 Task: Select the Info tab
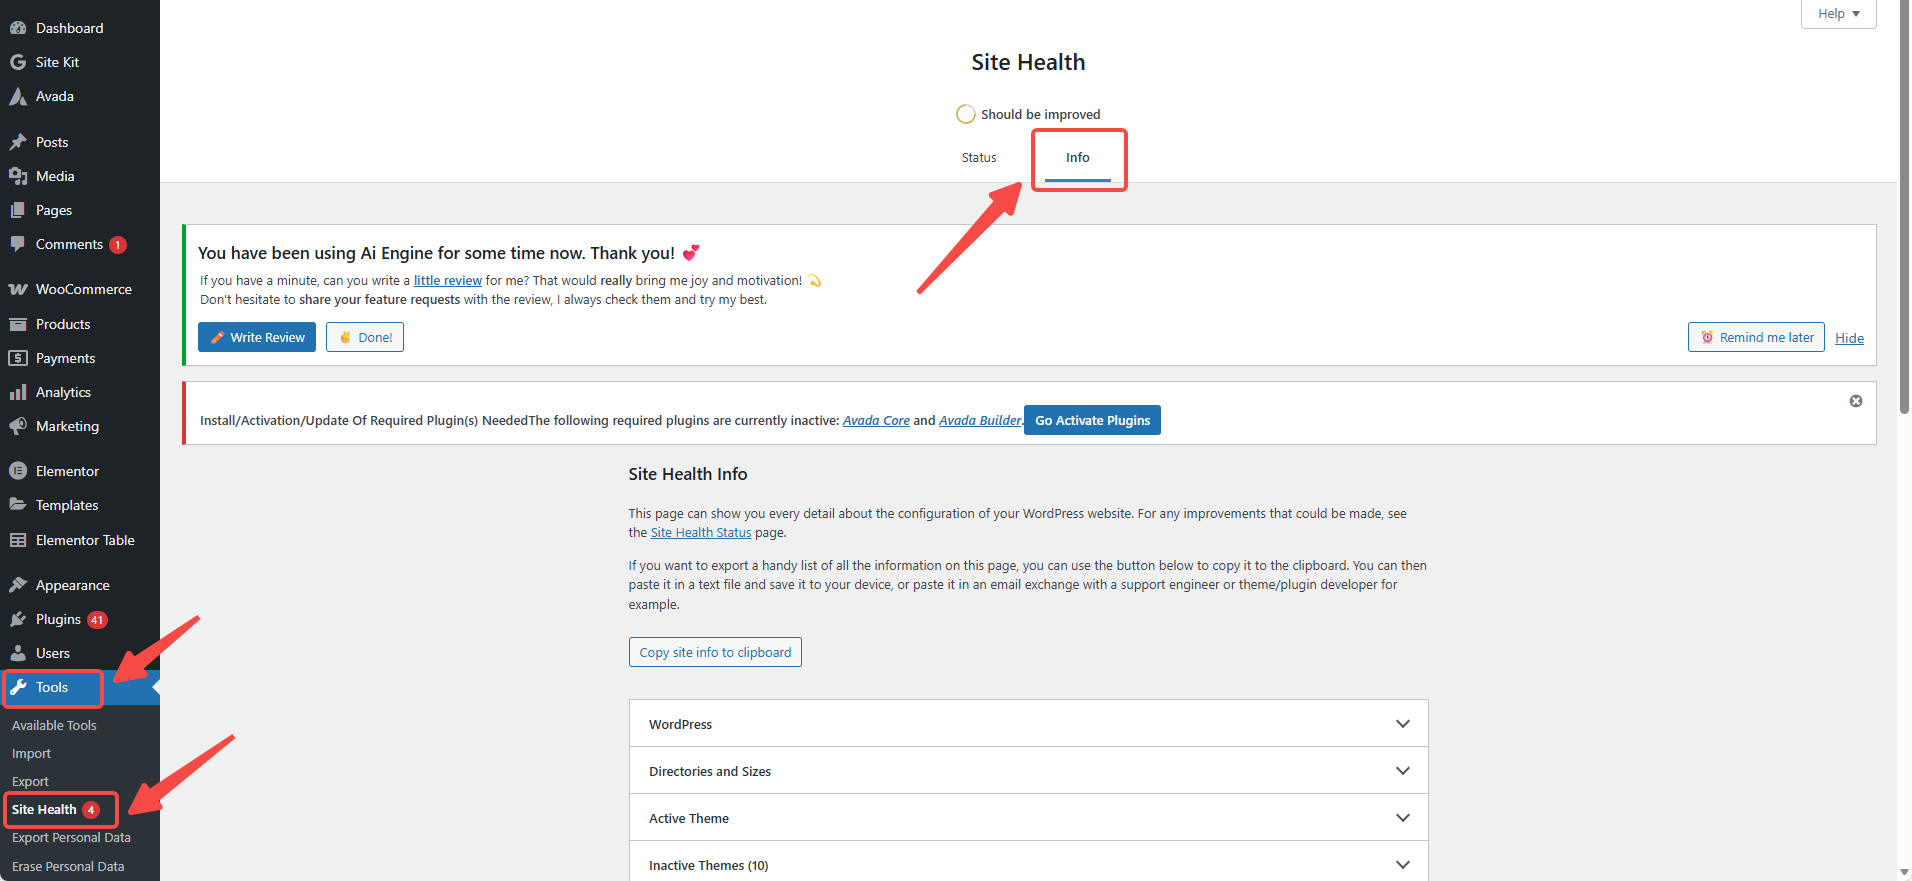pyautogui.click(x=1077, y=158)
